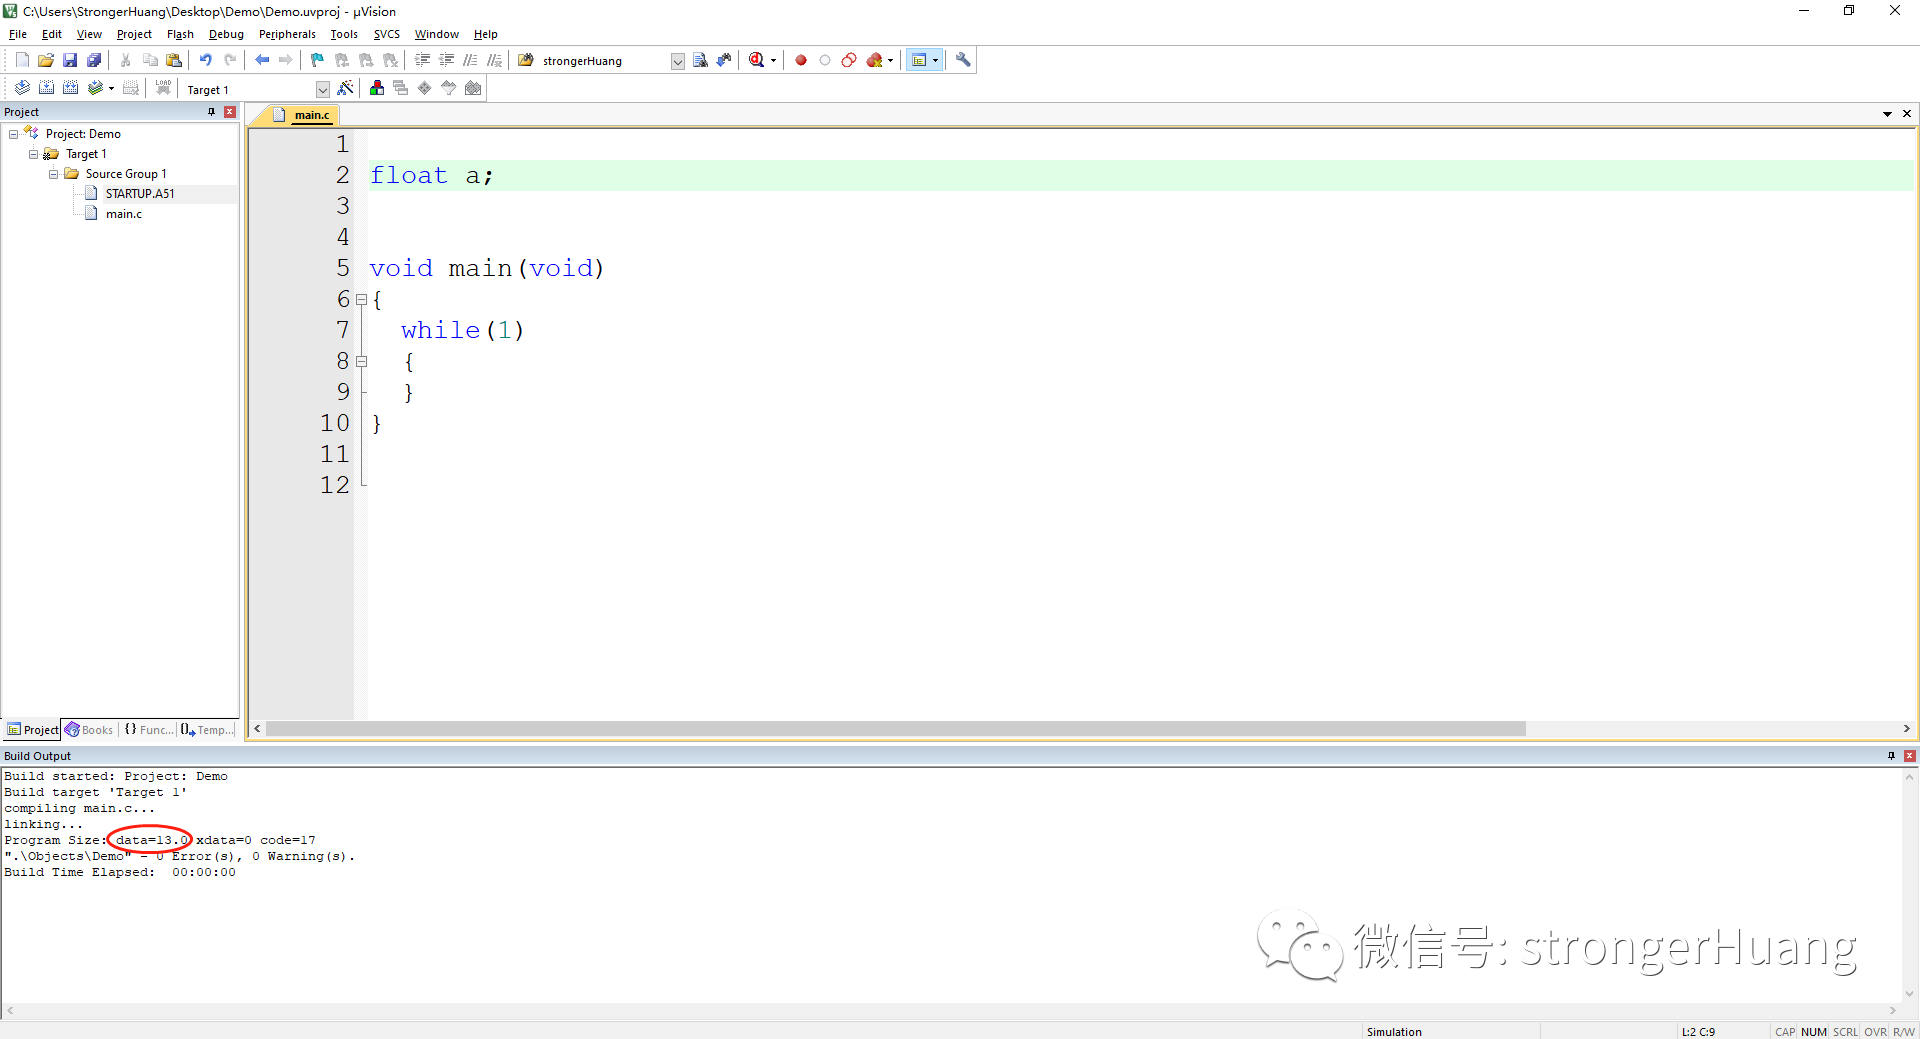The image size is (1920, 1039).
Task: Close the Build Output panel
Action: pos(1909,756)
